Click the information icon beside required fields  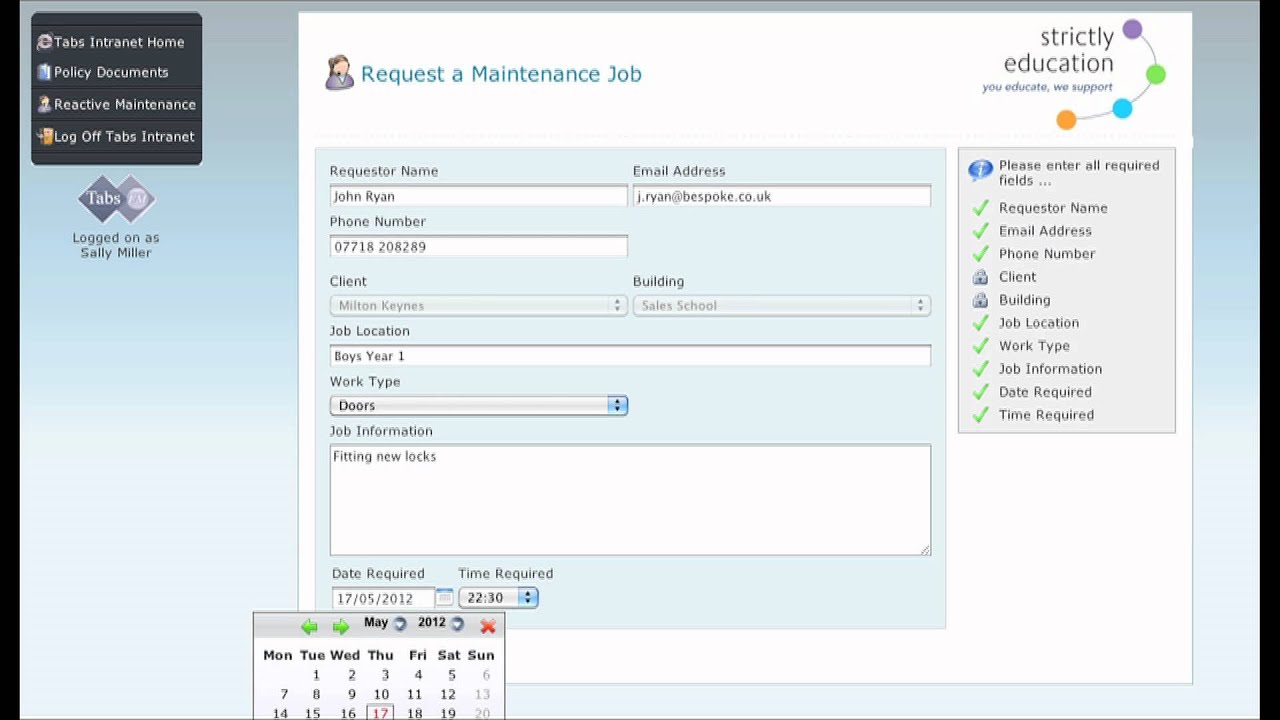980,170
